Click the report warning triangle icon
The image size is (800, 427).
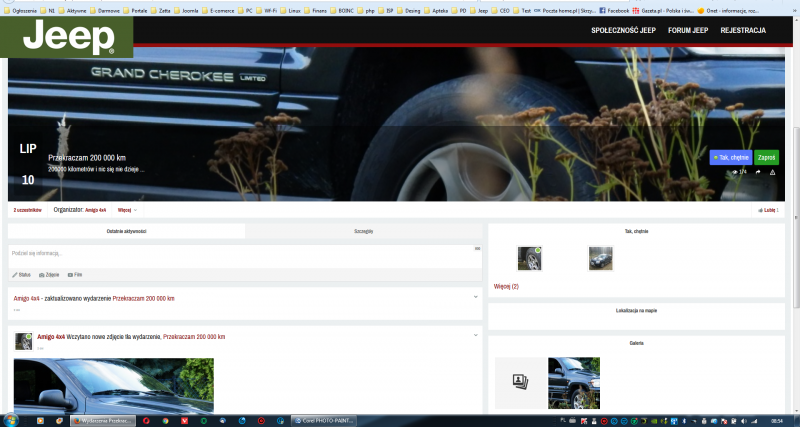(x=772, y=172)
